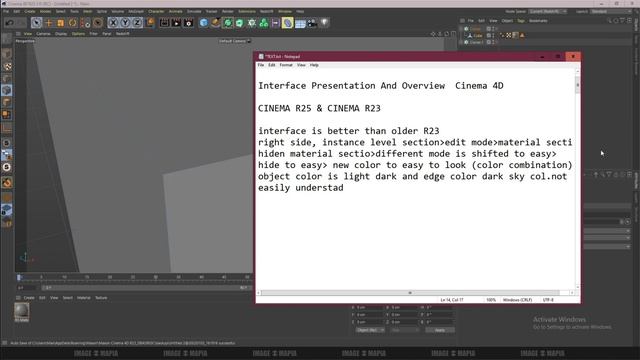The height and width of the screenshot is (360, 640).
Task: Select the Rotate tool
Action: coord(73,23)
